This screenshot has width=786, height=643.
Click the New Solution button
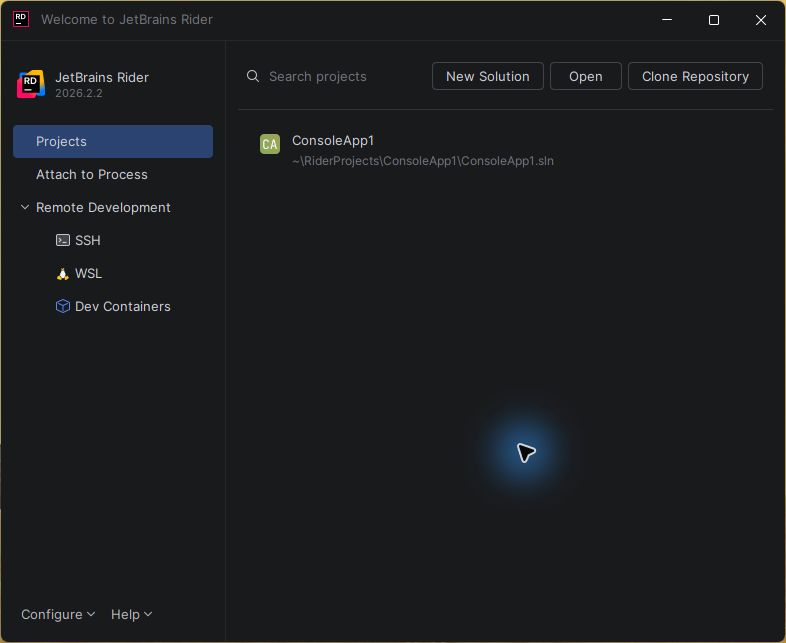pyautogui.click(x=488, y=76)
